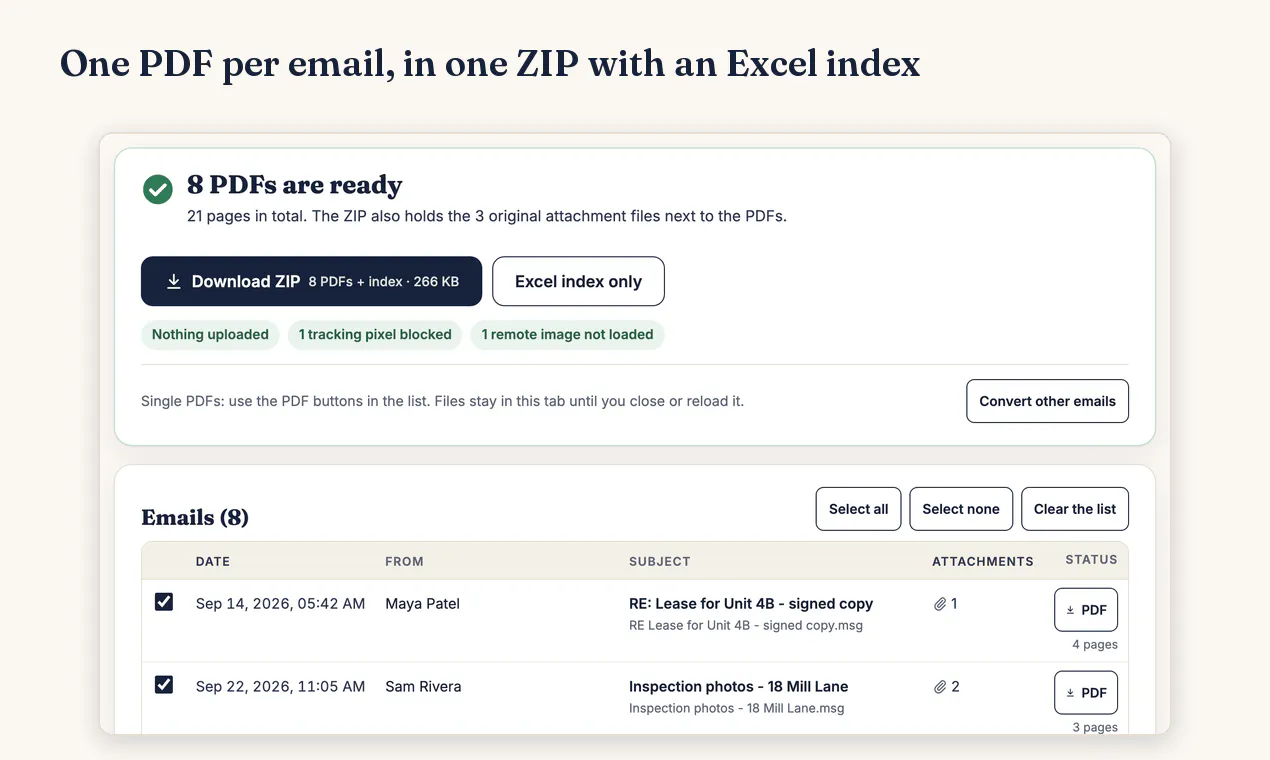Click the paperclip icon in Sam Rivera row
This screenshot has height=760, width=1270.
pyautogui.click(x=940, y=687)
